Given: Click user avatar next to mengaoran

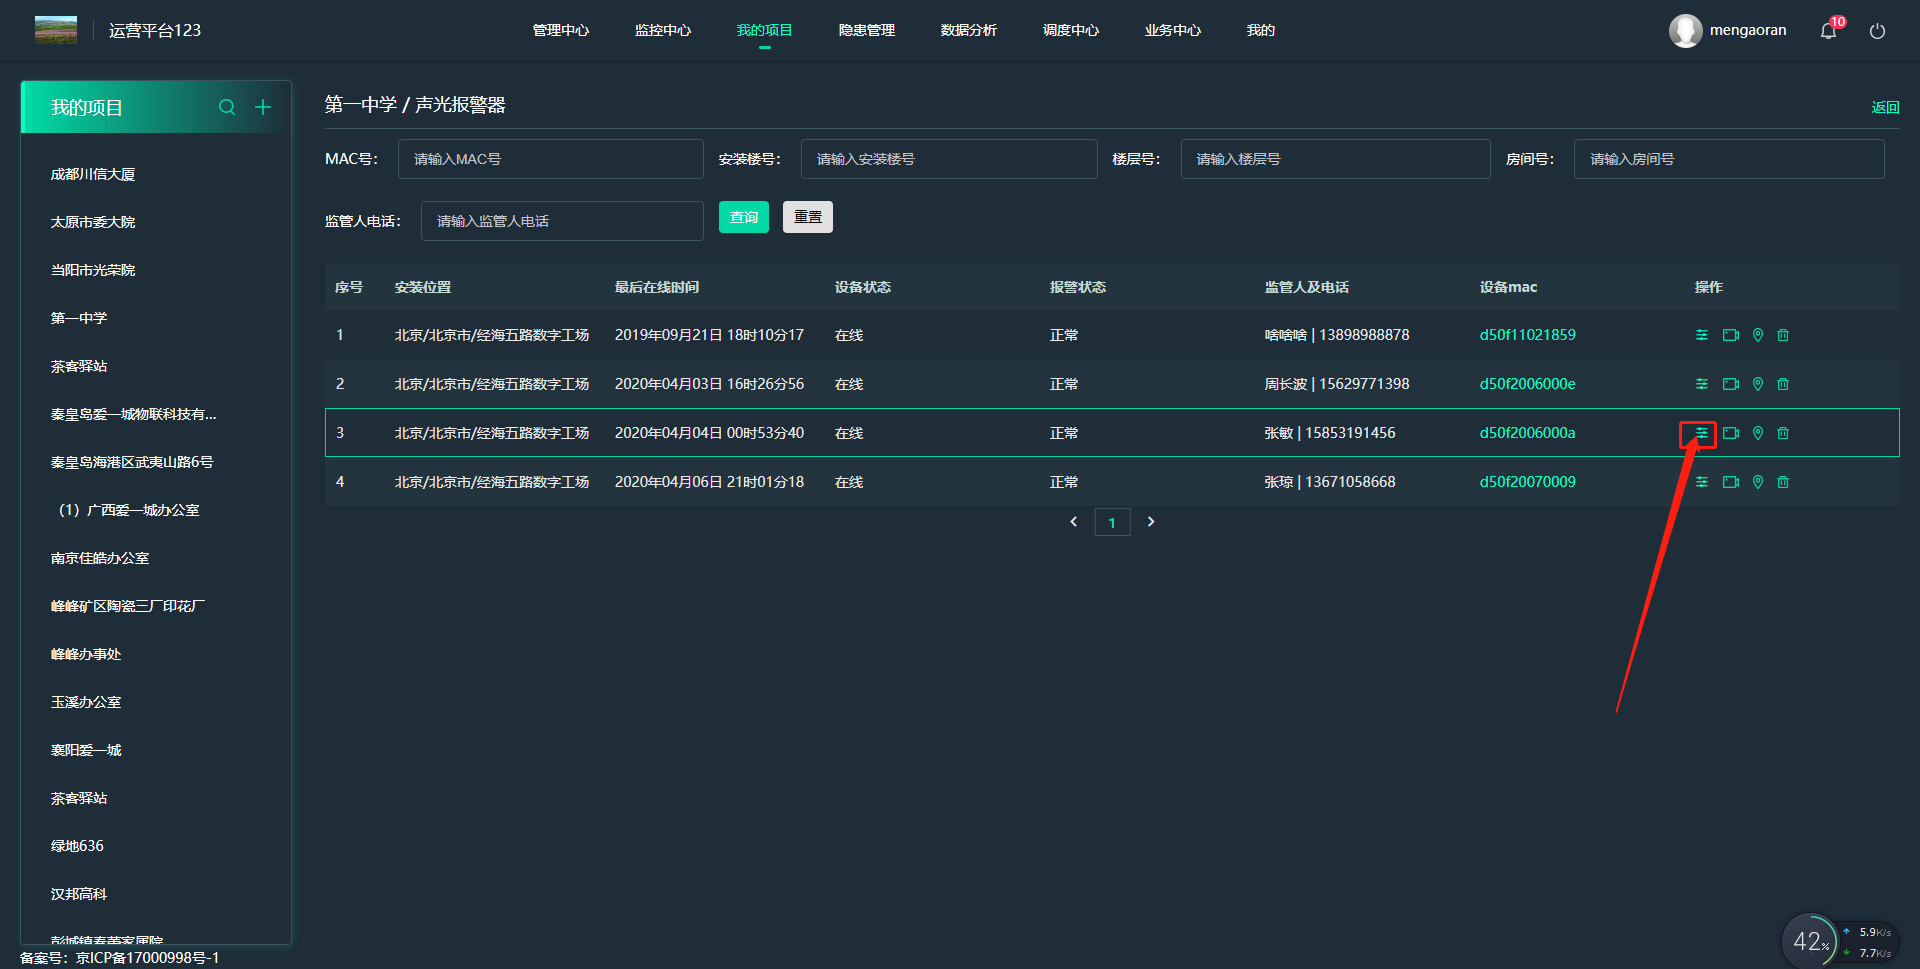Looking at the screenshot, I should pos(1685,31).
